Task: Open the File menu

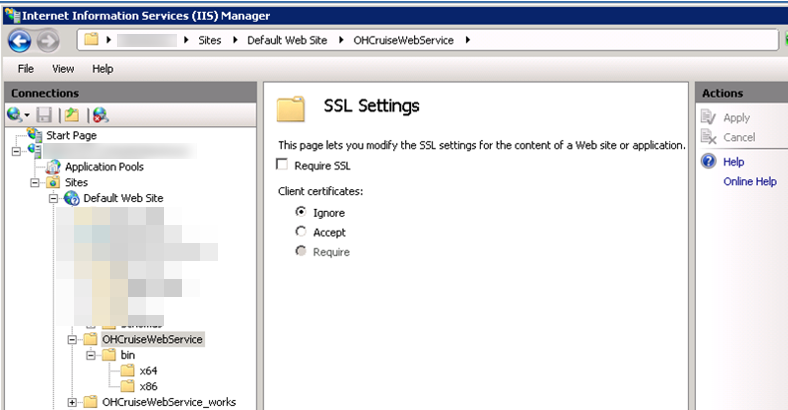Action: (26, 69)
